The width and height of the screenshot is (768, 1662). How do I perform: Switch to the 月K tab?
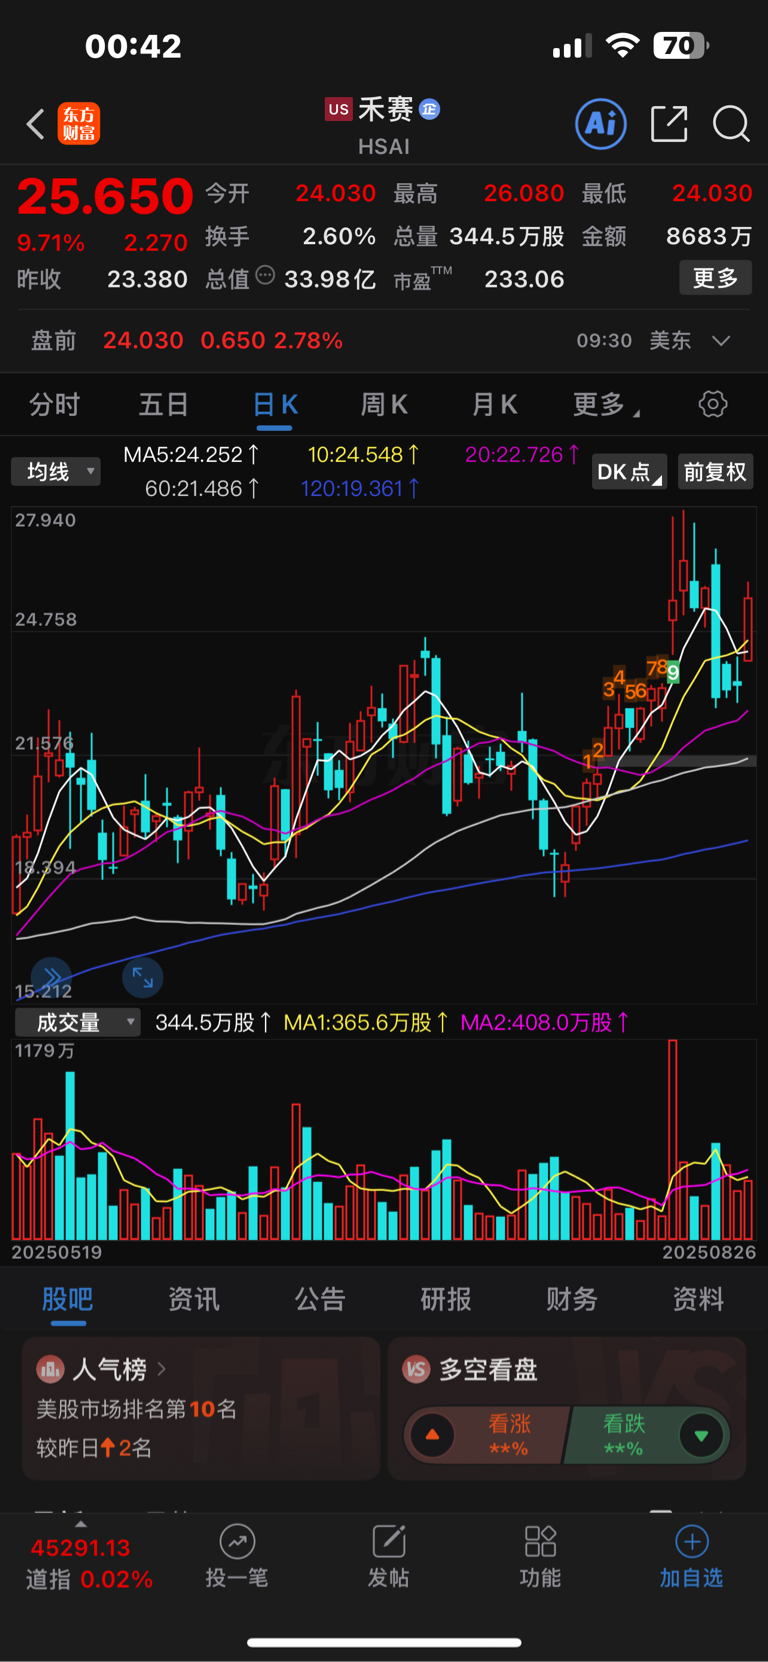494,405
